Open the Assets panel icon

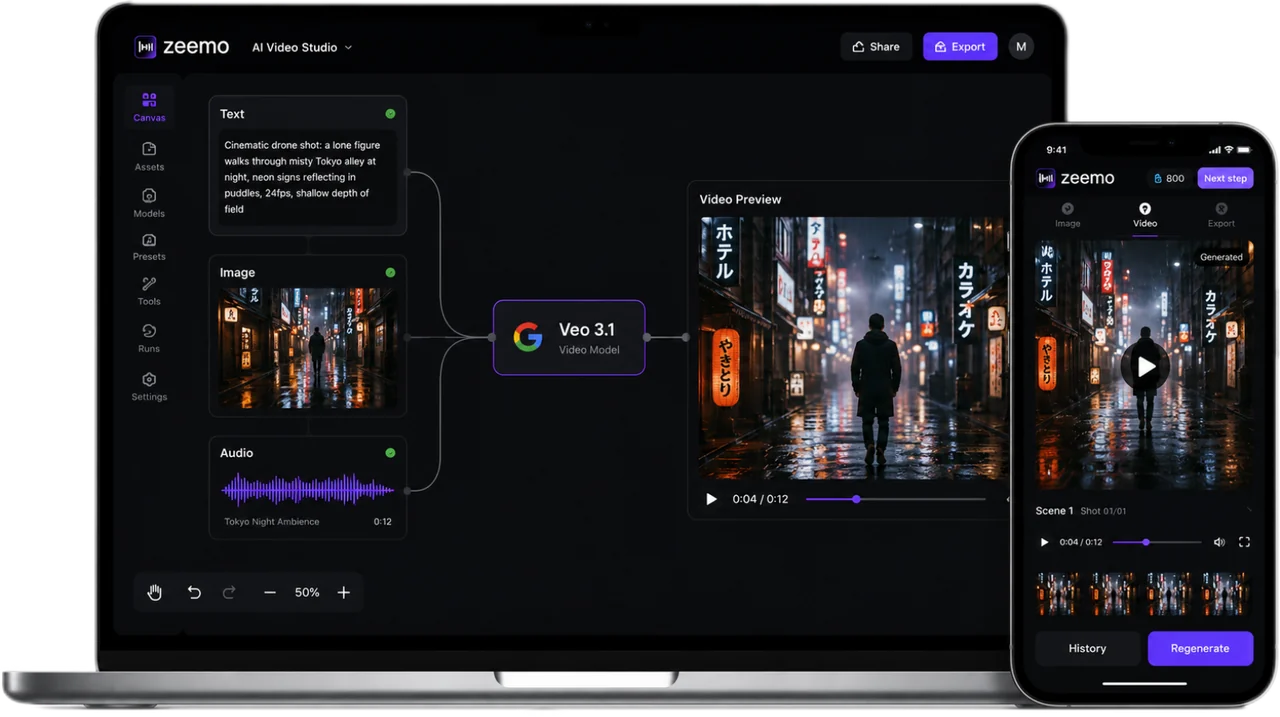pos(149,149)
